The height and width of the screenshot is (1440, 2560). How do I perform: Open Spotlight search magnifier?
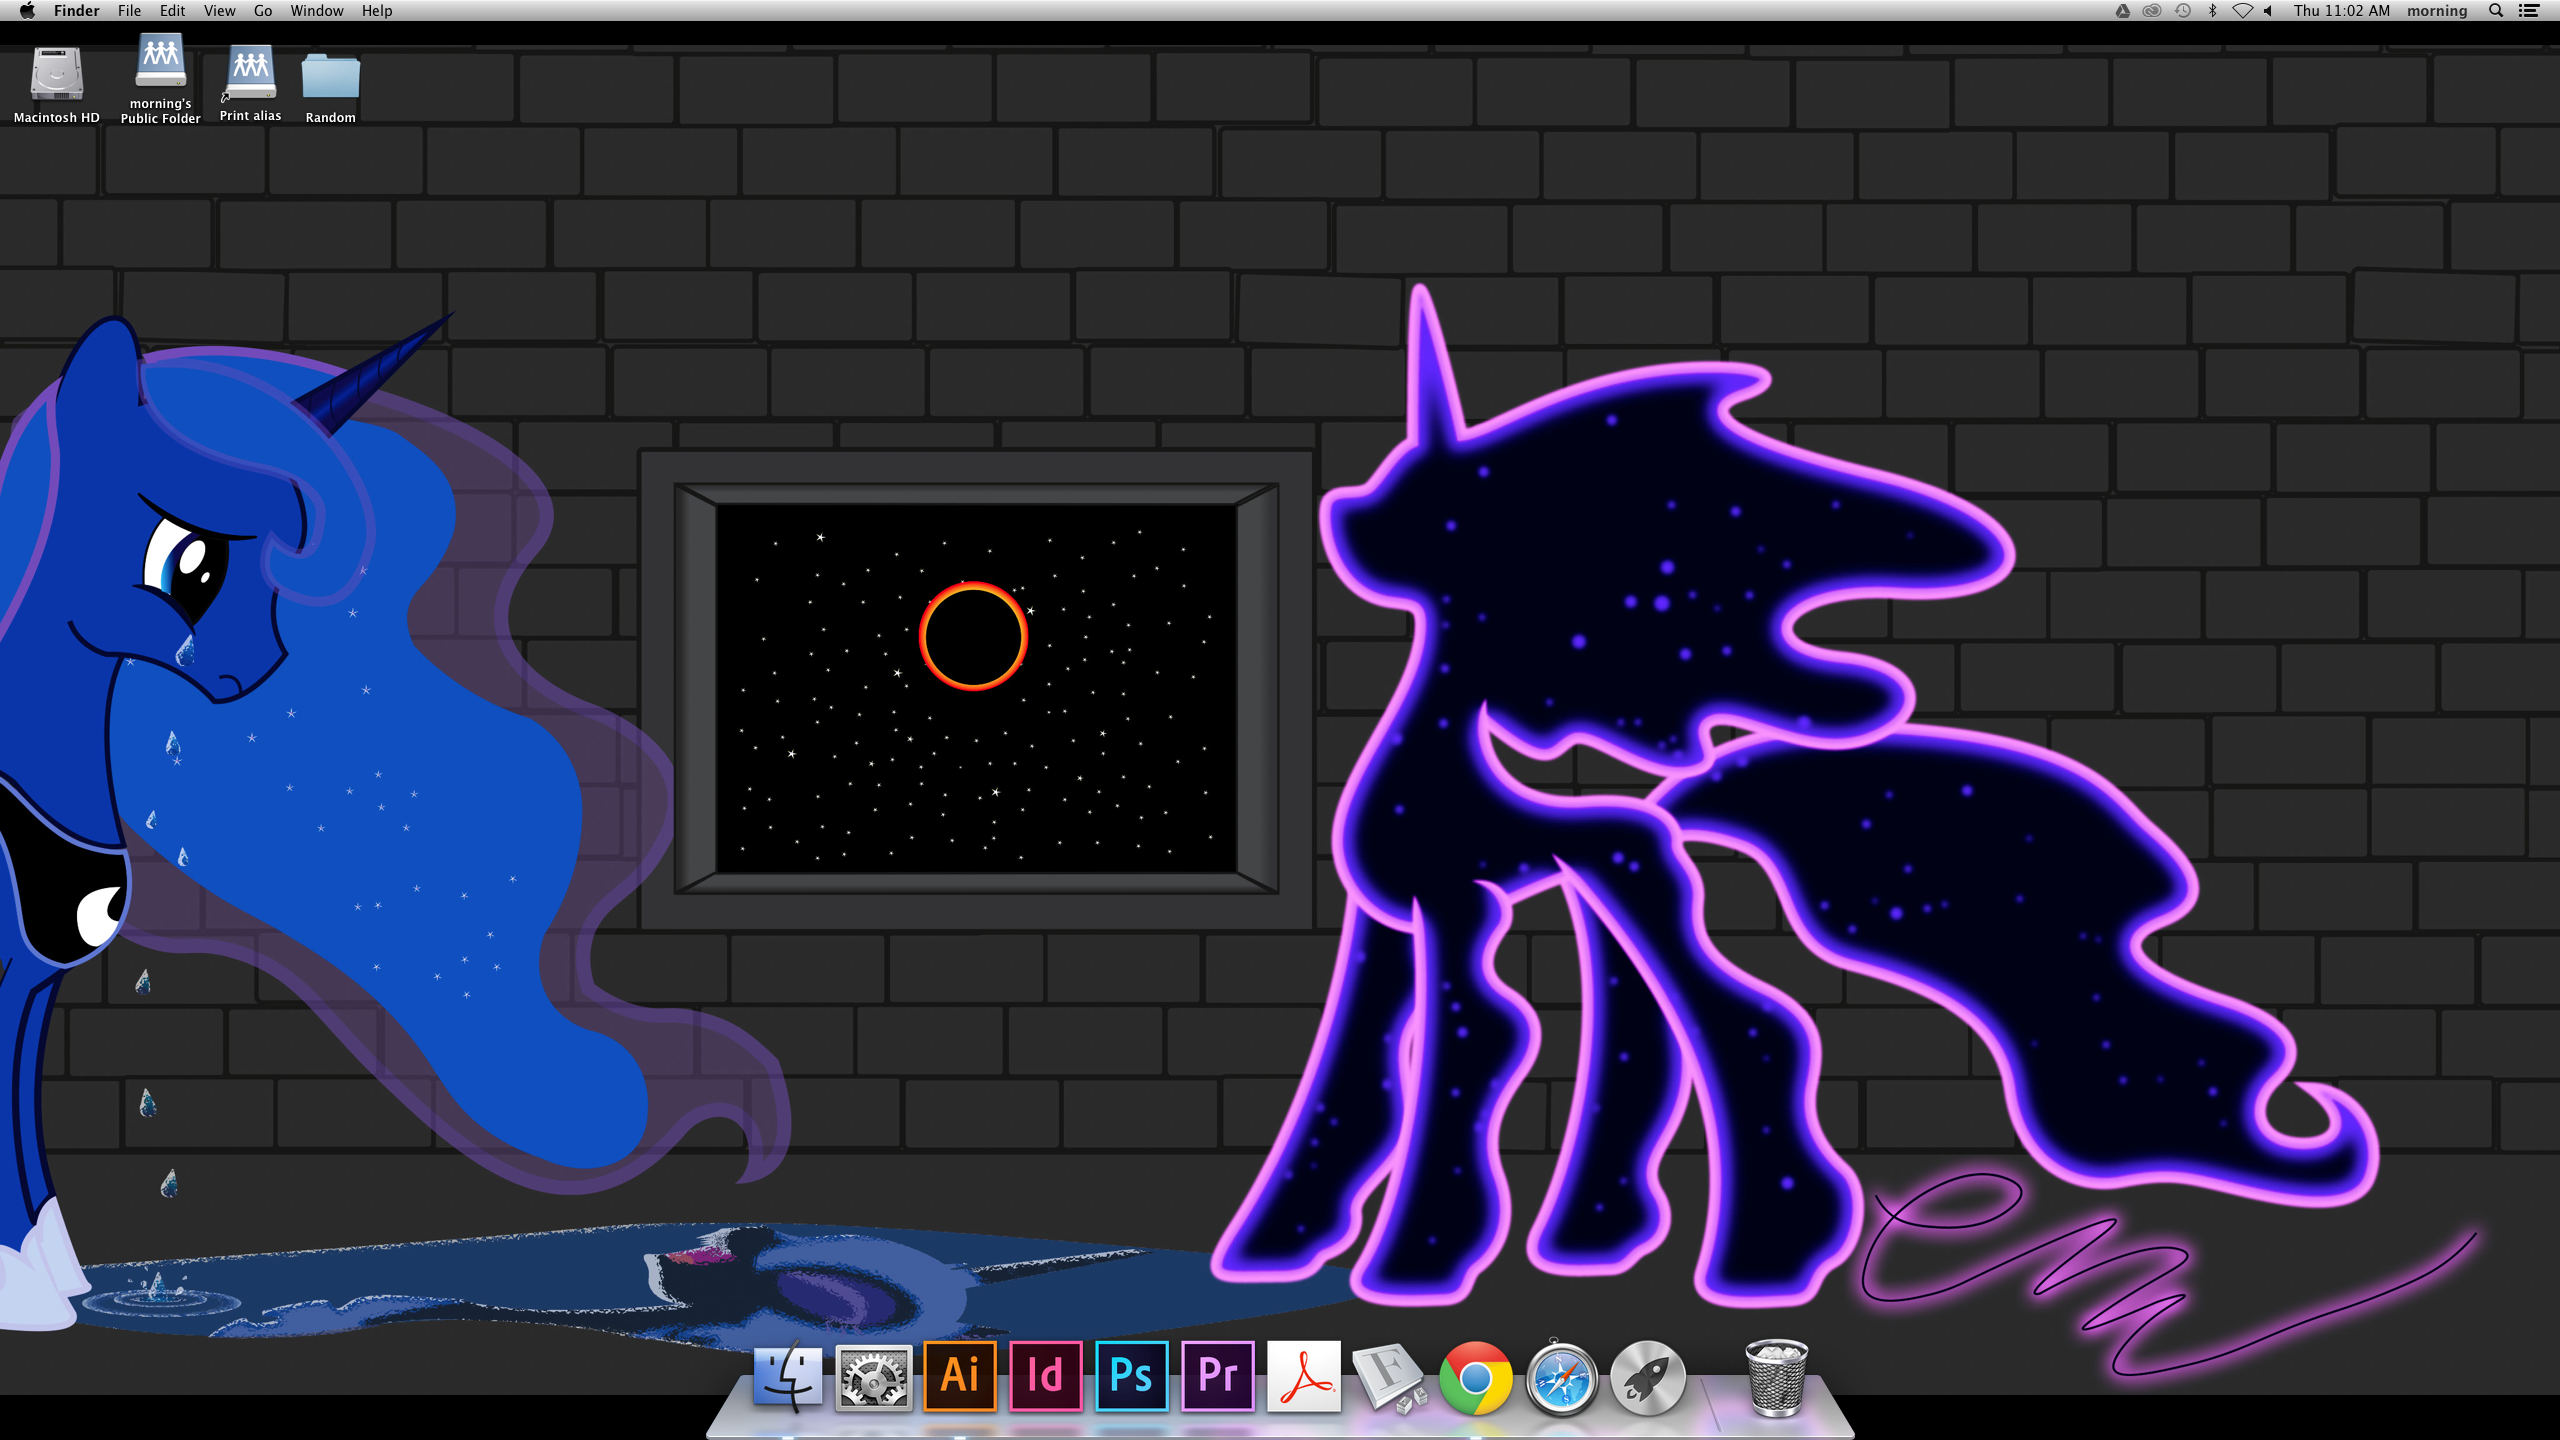(x=2496, y=11)
